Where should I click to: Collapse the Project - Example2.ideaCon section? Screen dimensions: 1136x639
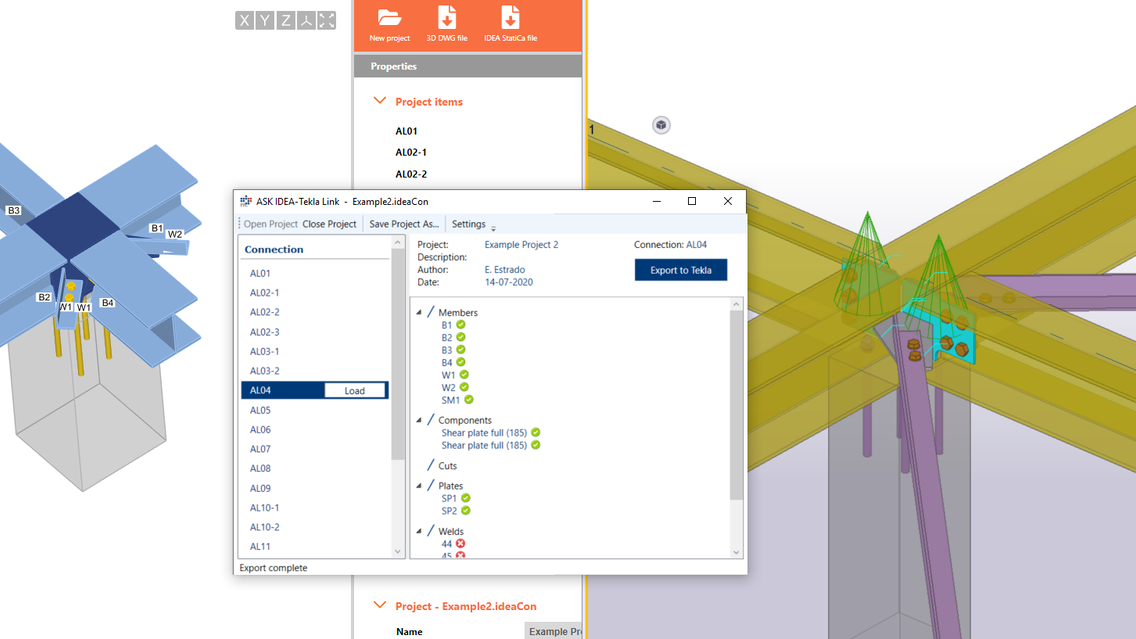(380, 606)
